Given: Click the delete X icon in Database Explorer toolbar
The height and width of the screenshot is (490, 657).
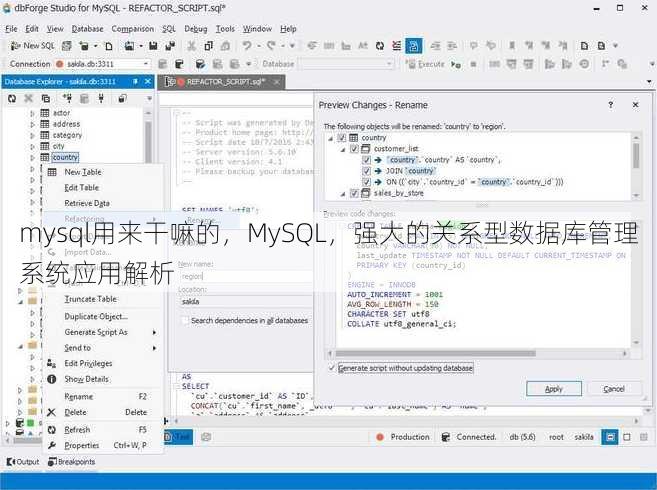Looking at the screenshot, I should [28, 99].
